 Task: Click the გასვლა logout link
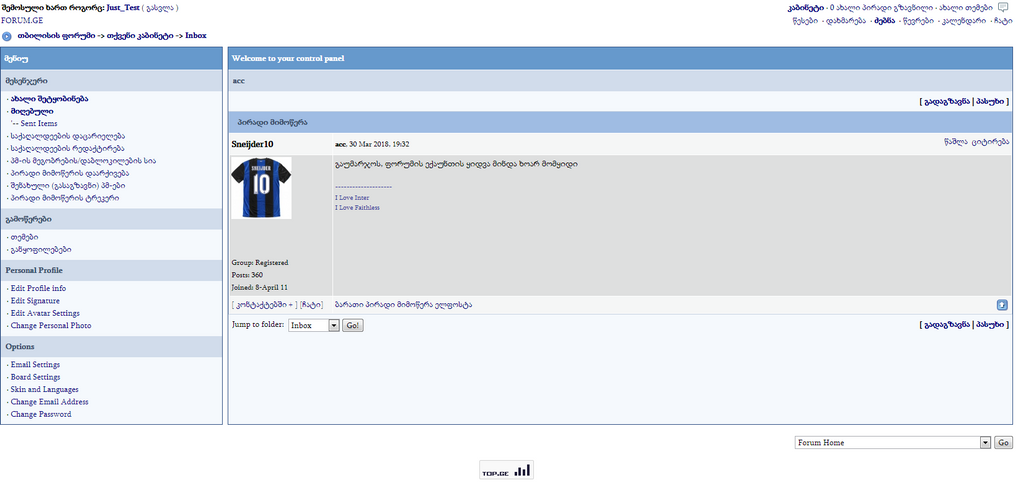[160, 8]
